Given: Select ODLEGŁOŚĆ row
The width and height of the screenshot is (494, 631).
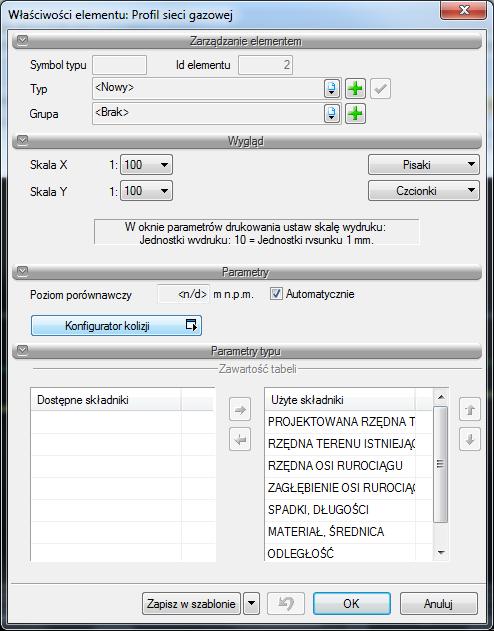Looking at the screenshot, I should [x=348, y=554].
